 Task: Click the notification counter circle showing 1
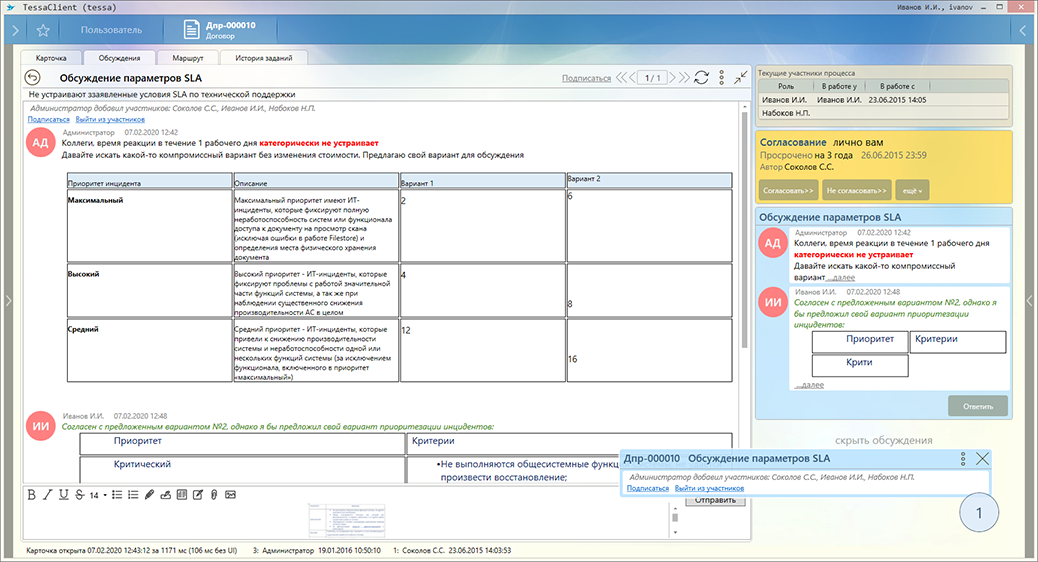tap(980, 514)
